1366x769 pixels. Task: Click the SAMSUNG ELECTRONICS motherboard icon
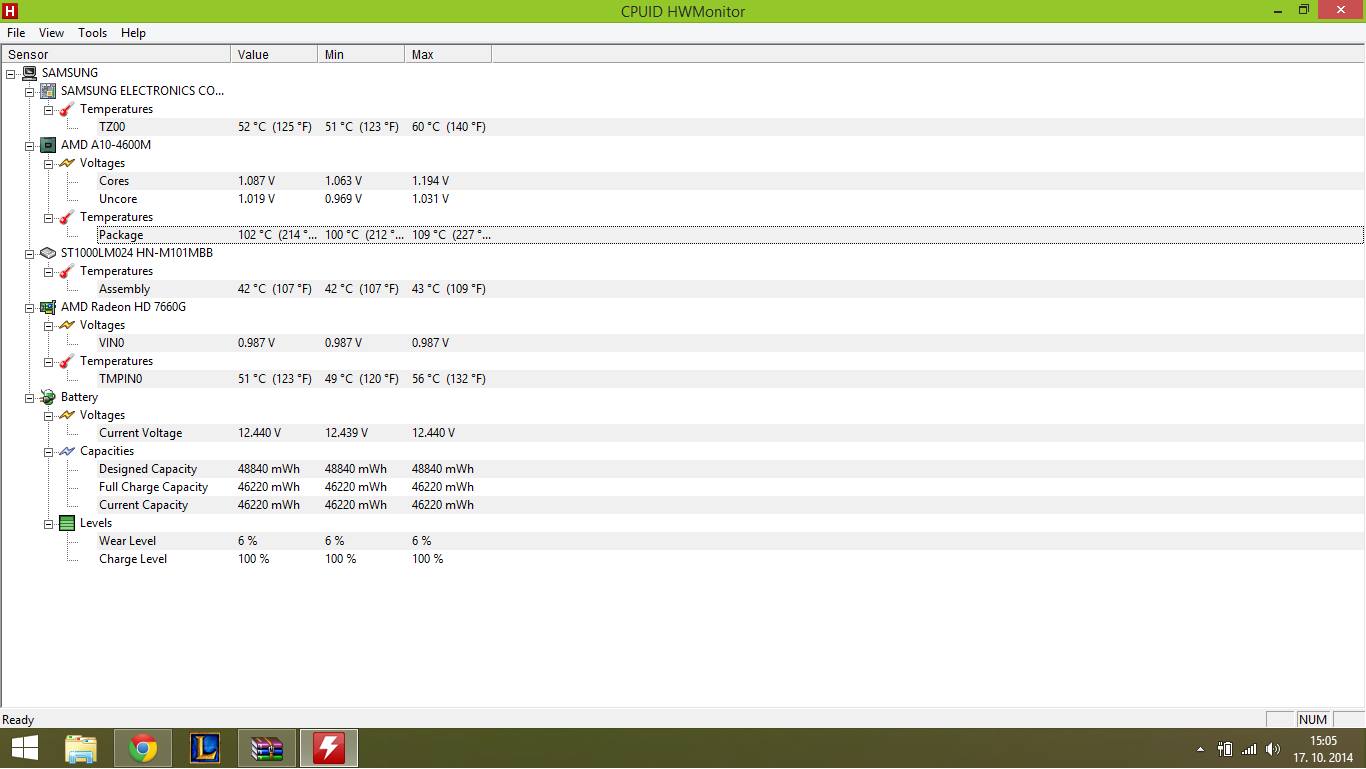pyautogui.click(x=48, y=91)
